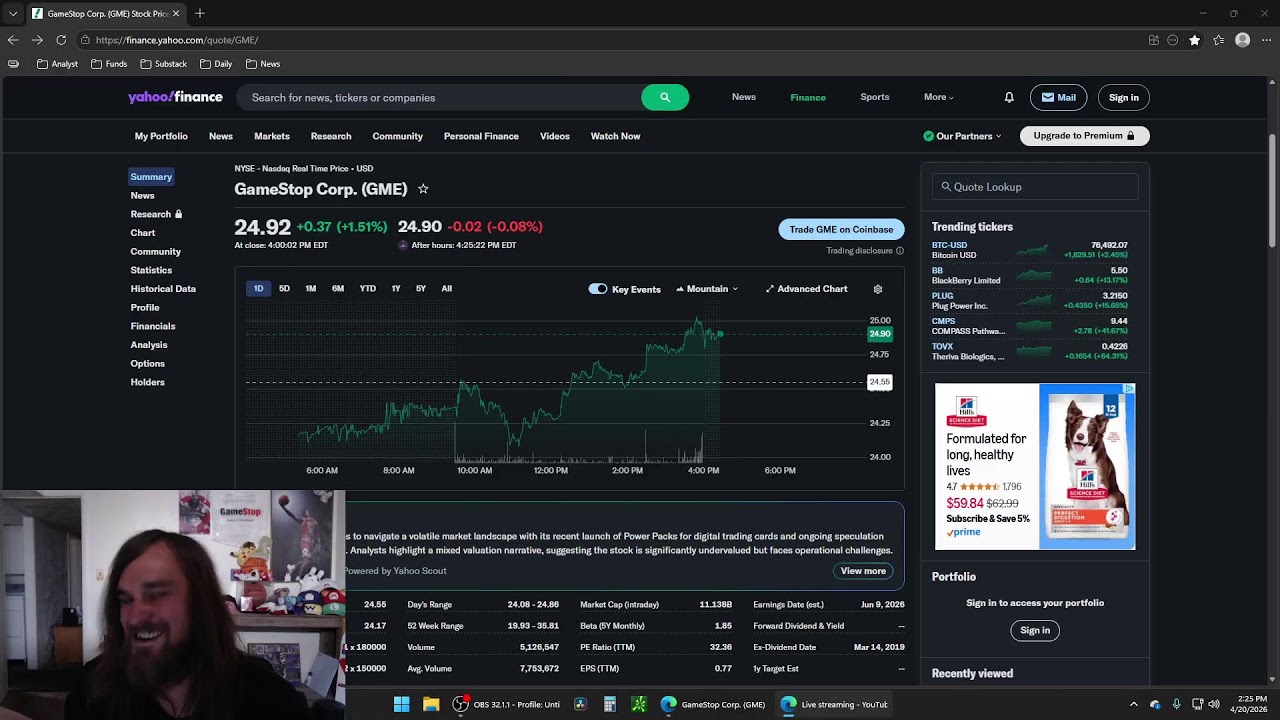Viewport: 1280px width, 720px height.
Task: Open the browser profile avatar icon
Action: coord(1242,40)
